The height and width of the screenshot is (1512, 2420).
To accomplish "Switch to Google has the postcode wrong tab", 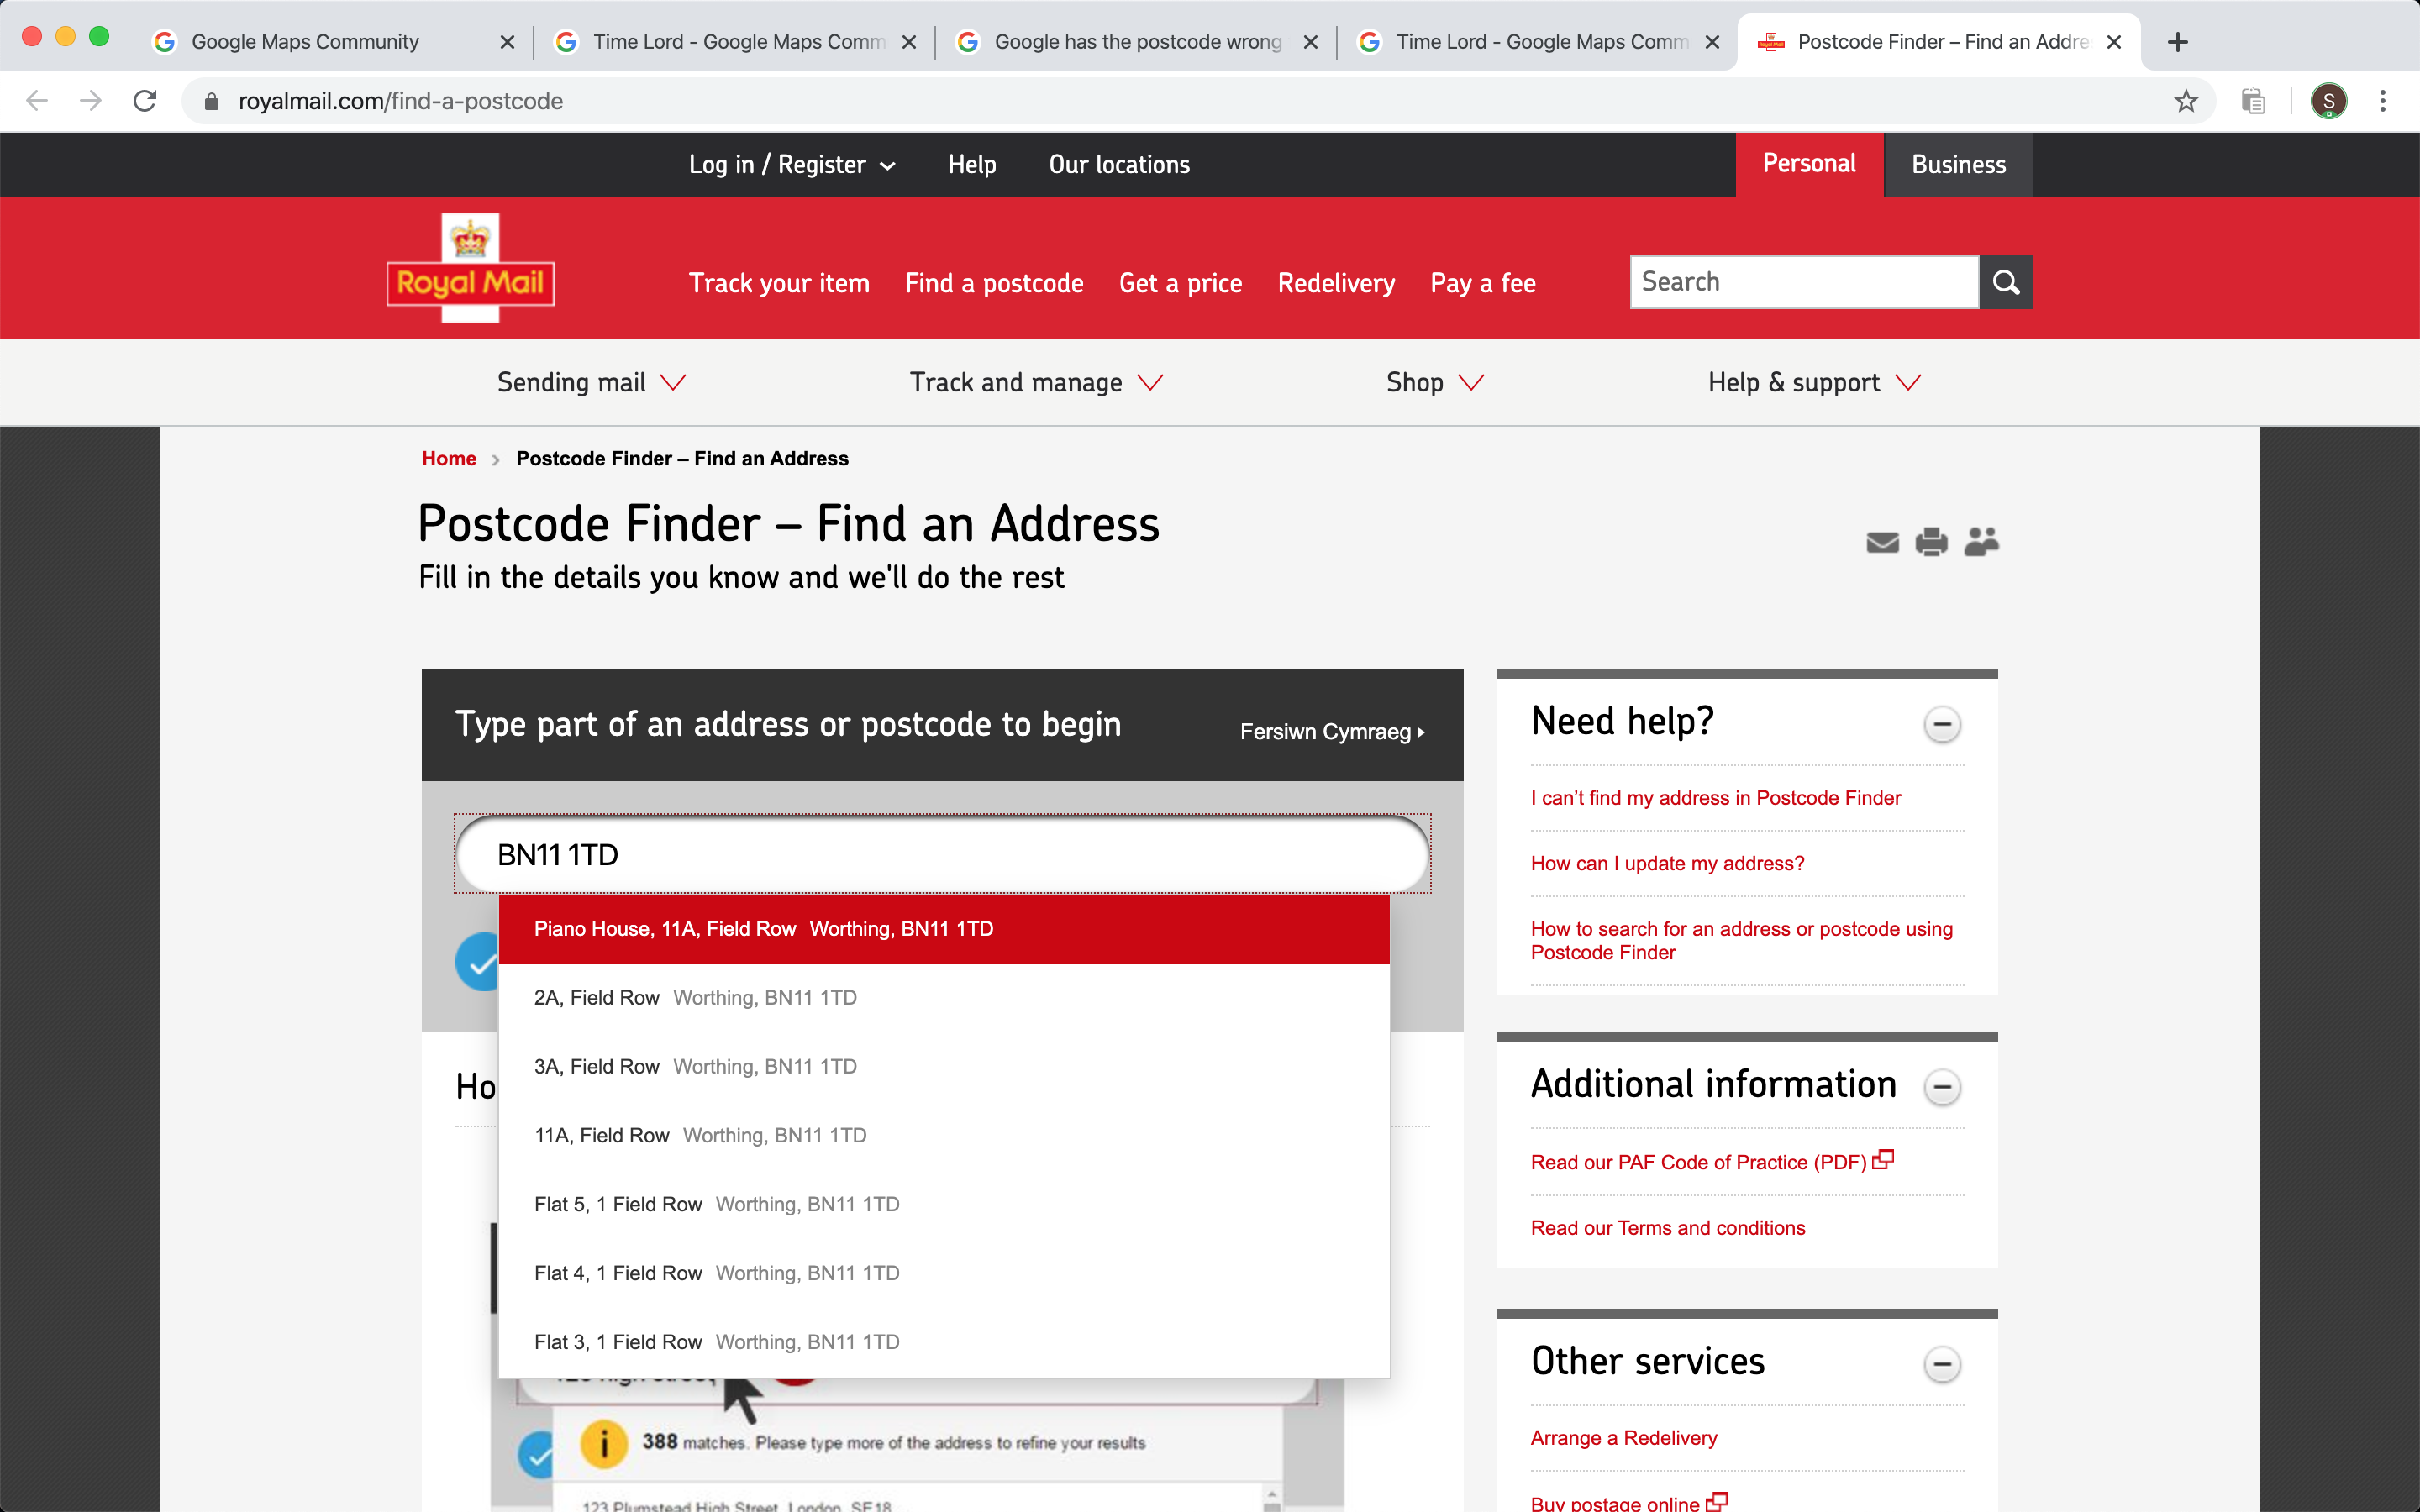I will tap(1137, 42).
